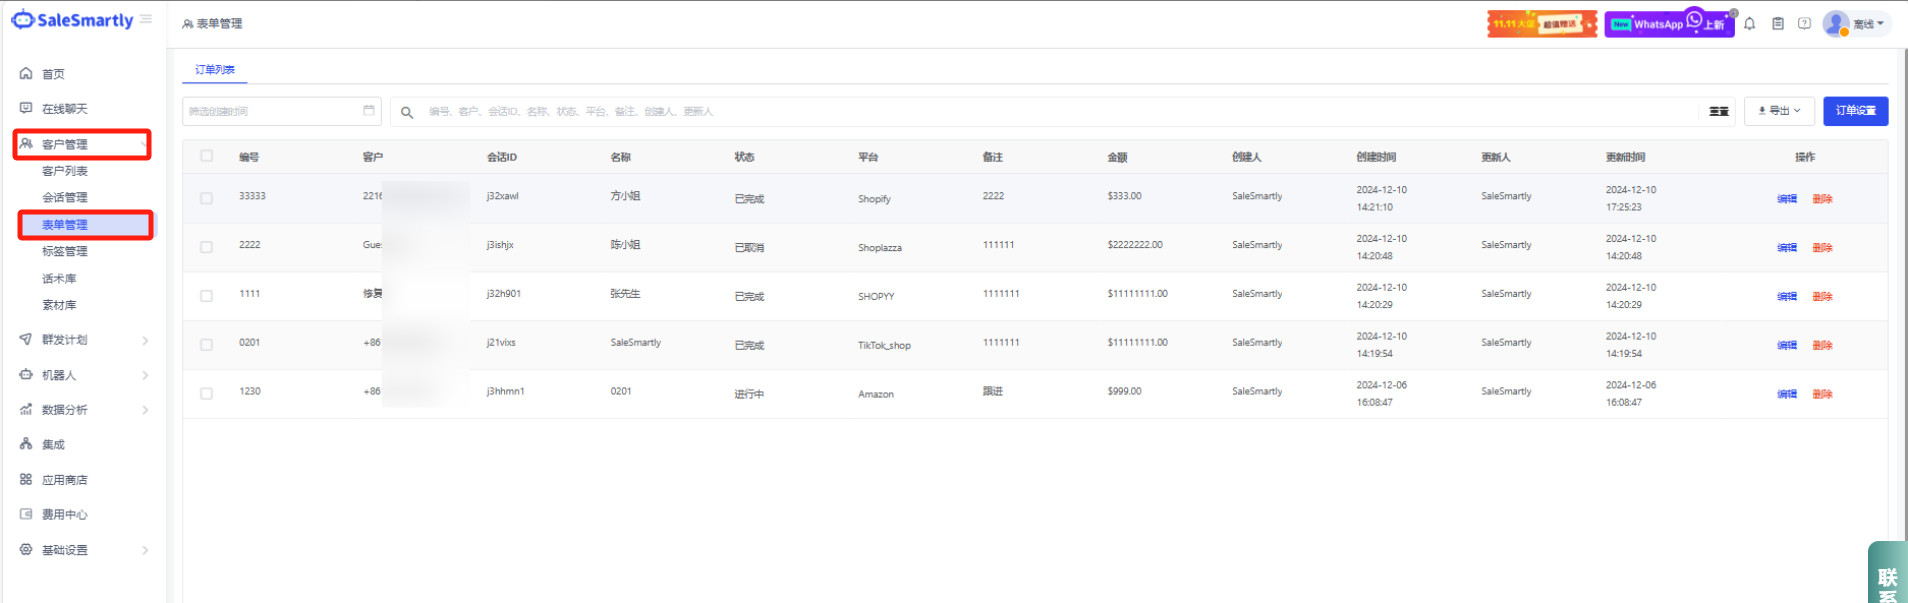Image resolution: width=1908 pixels, height=603 pixels.
Task: Click the search magnifier icon
Action: pyautogui.click(x=407, y=112)
